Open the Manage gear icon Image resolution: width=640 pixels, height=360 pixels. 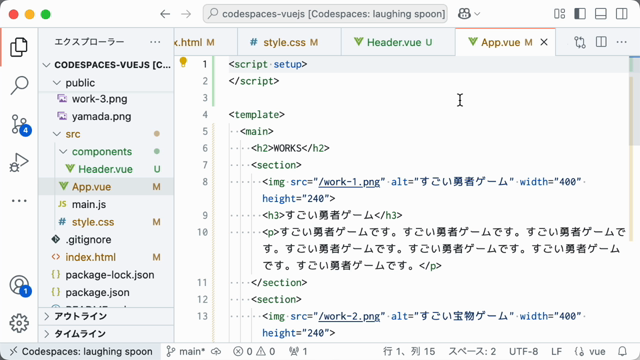tap(19, 323)
